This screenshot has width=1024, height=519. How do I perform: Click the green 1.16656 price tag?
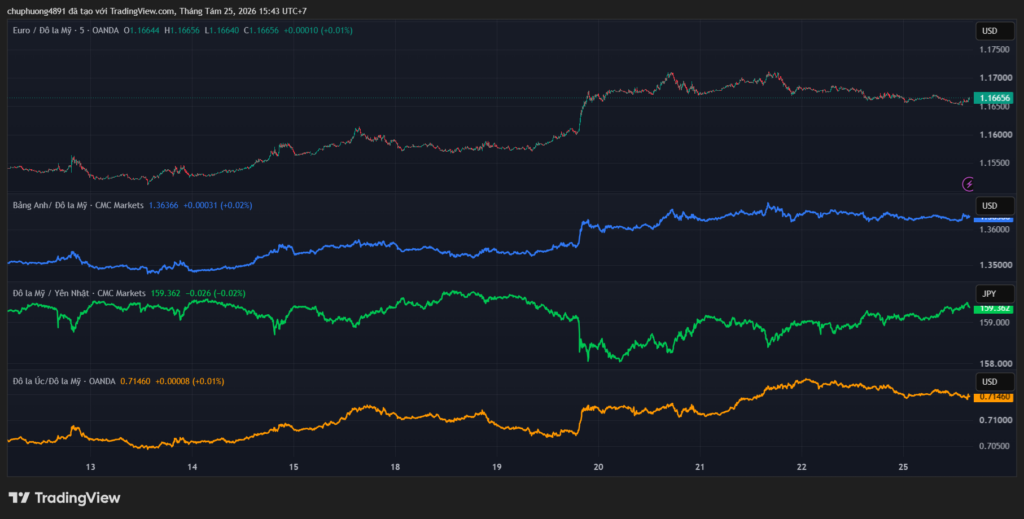pos(993,98)
